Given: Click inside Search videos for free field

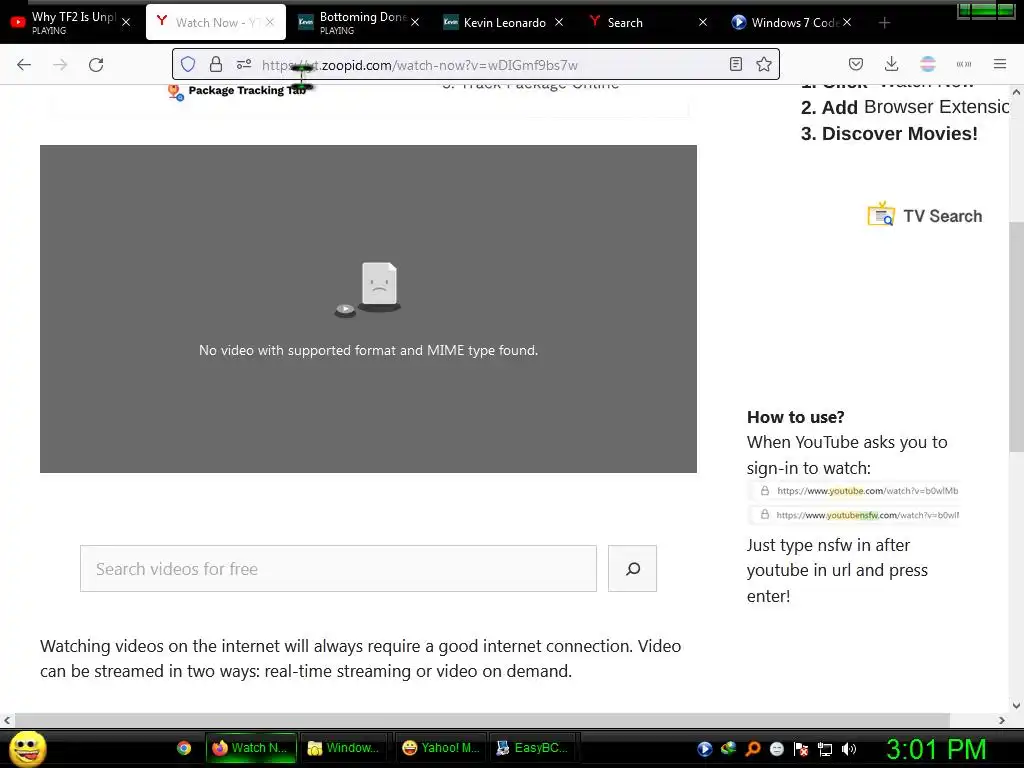Looking at the screenshot, I should 338,569.
